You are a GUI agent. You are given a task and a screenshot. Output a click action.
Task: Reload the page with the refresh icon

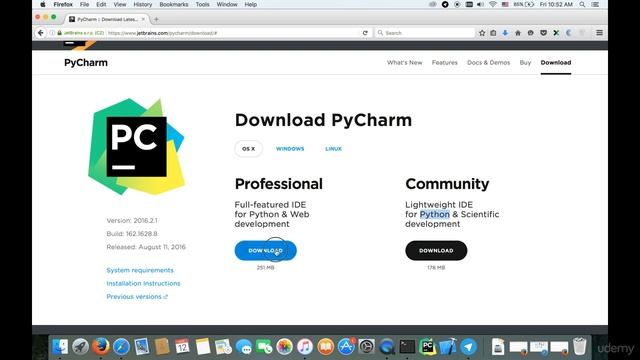tap(365, 33)
